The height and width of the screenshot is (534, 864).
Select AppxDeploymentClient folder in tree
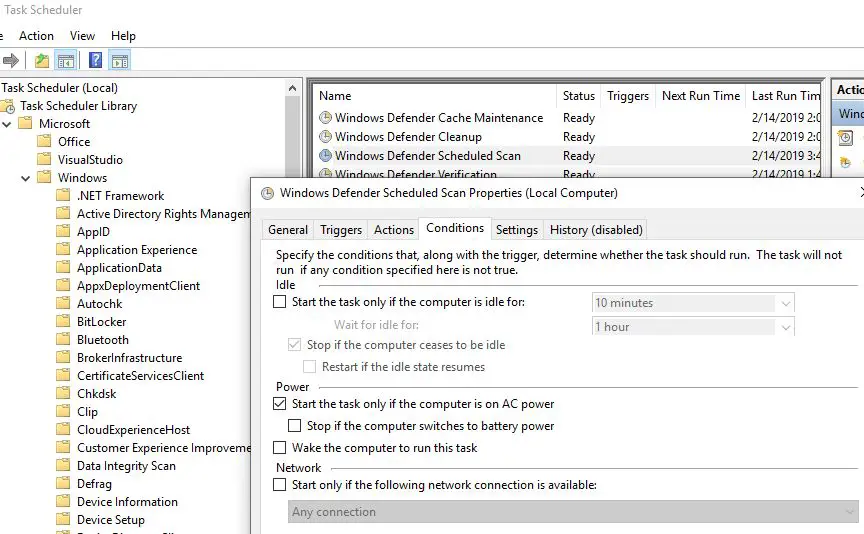(x=138, y=285)
